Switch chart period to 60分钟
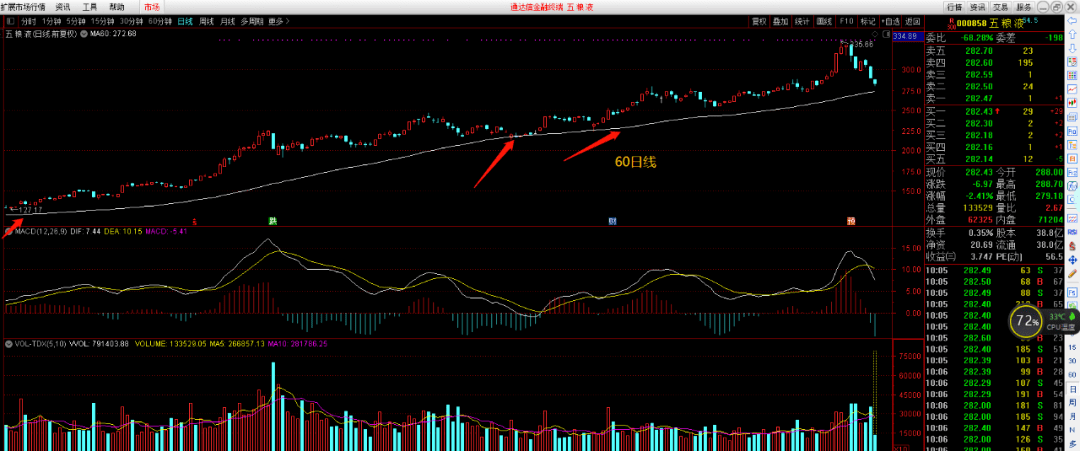 pos(160,20)
